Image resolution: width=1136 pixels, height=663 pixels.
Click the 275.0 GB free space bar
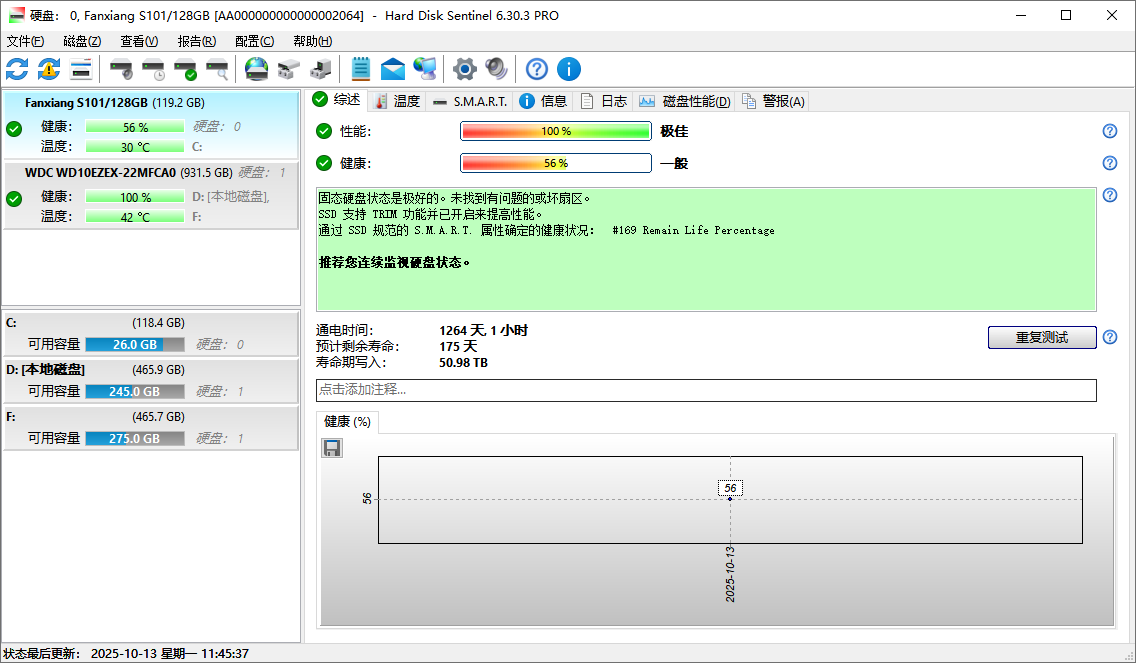point(135,438)
